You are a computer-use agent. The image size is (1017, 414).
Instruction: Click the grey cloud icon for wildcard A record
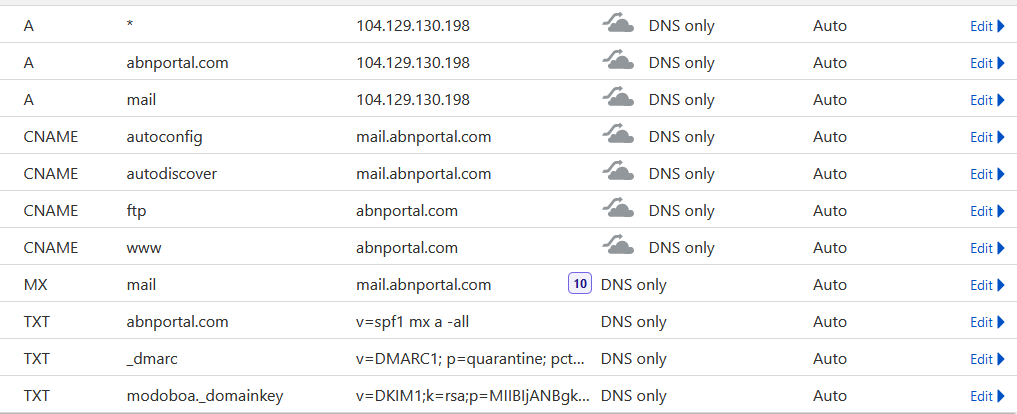coord(618,25)
